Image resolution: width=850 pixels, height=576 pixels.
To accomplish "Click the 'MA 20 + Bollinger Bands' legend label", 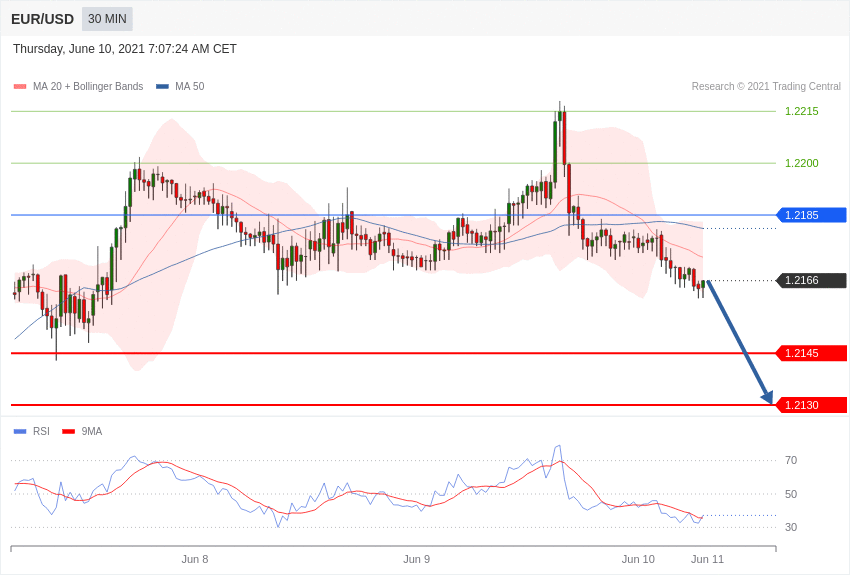I will (x=88, y=87).
